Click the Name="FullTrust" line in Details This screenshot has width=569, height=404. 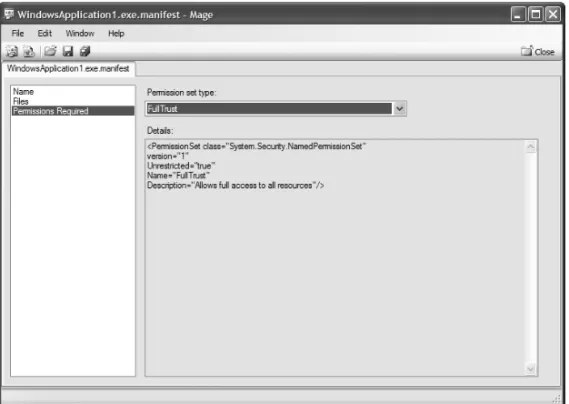click(x=178, y=175)
